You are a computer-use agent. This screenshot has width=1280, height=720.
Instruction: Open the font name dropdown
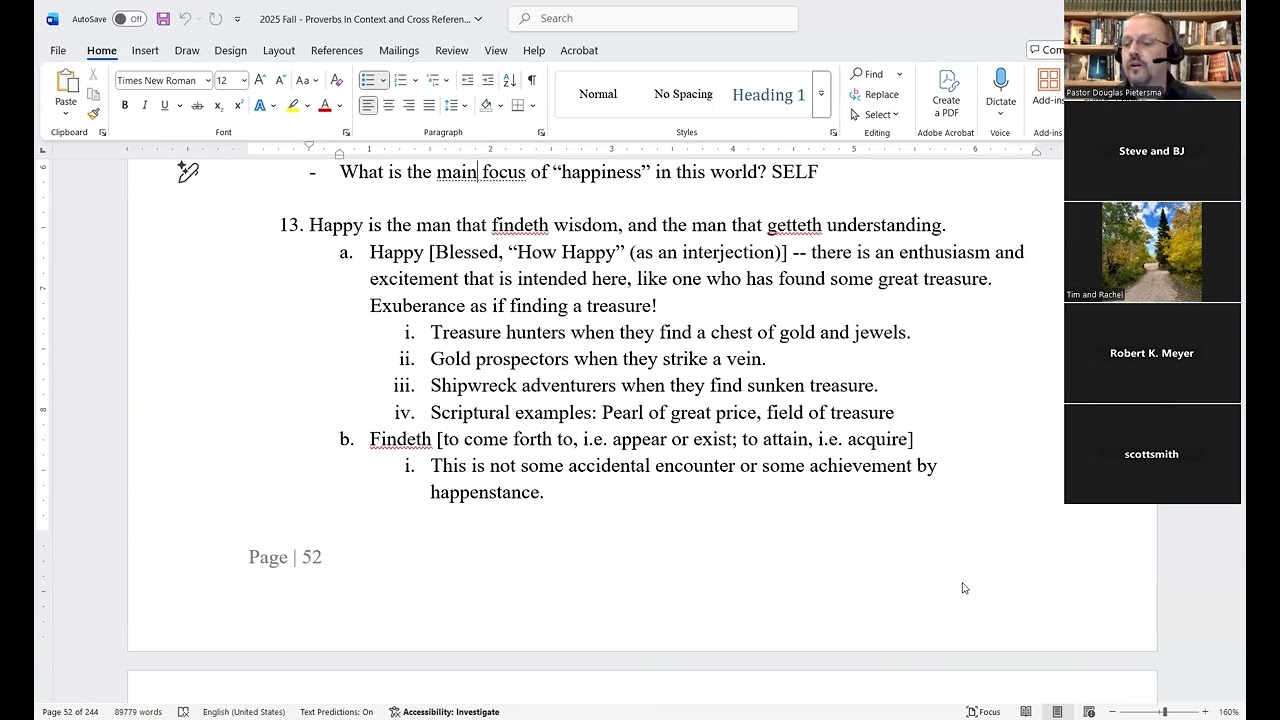(208, 80)
